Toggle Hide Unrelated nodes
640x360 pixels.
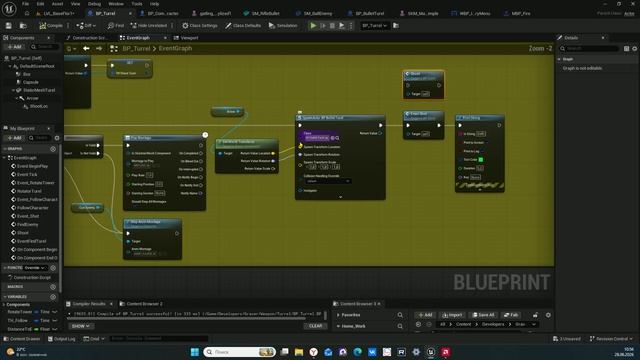coord(149,25)
